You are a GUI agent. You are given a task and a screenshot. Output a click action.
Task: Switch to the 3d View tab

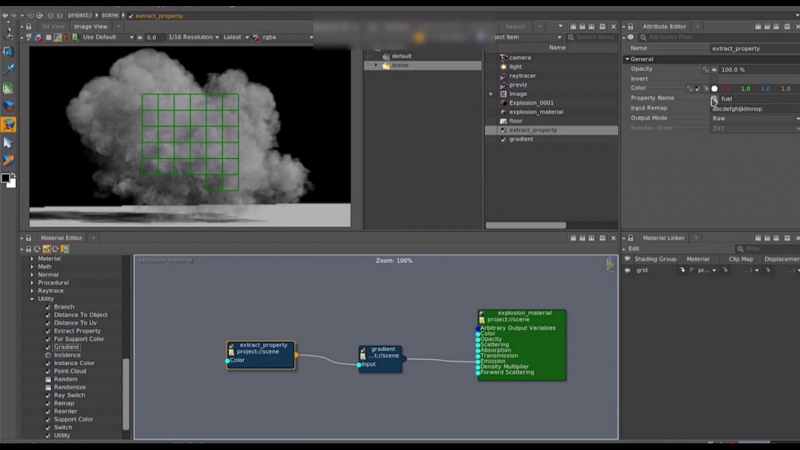pyautogui.click(x=53, y=27)
